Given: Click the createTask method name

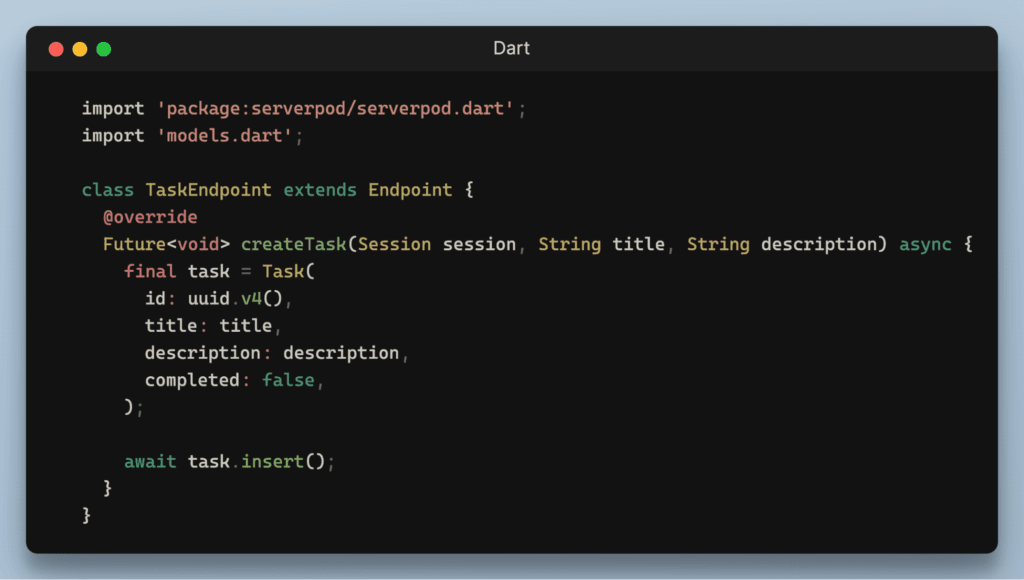Looking at the screenshot, I should click(293, 244).
